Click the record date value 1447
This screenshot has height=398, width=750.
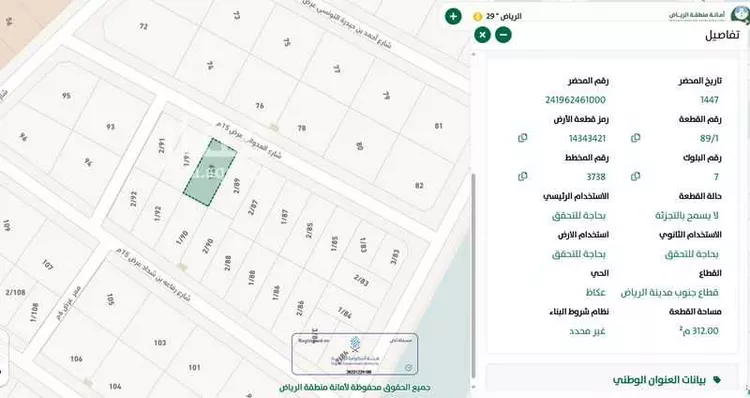click(x=709, y=100)
